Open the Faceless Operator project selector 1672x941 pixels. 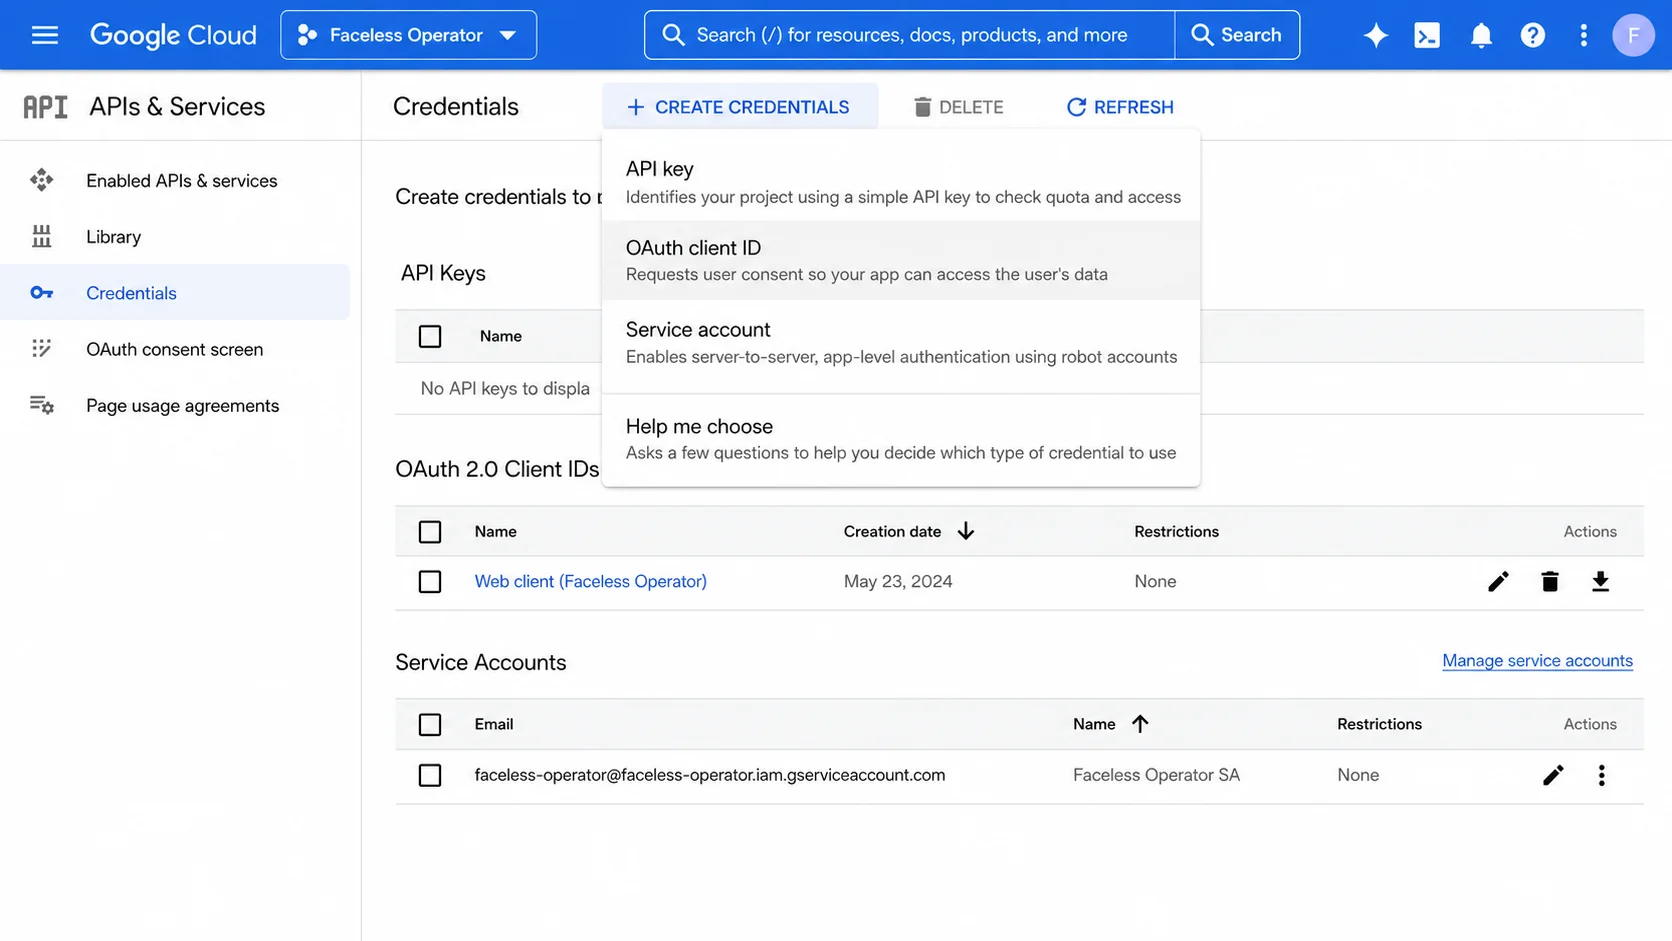click(408, 35)
